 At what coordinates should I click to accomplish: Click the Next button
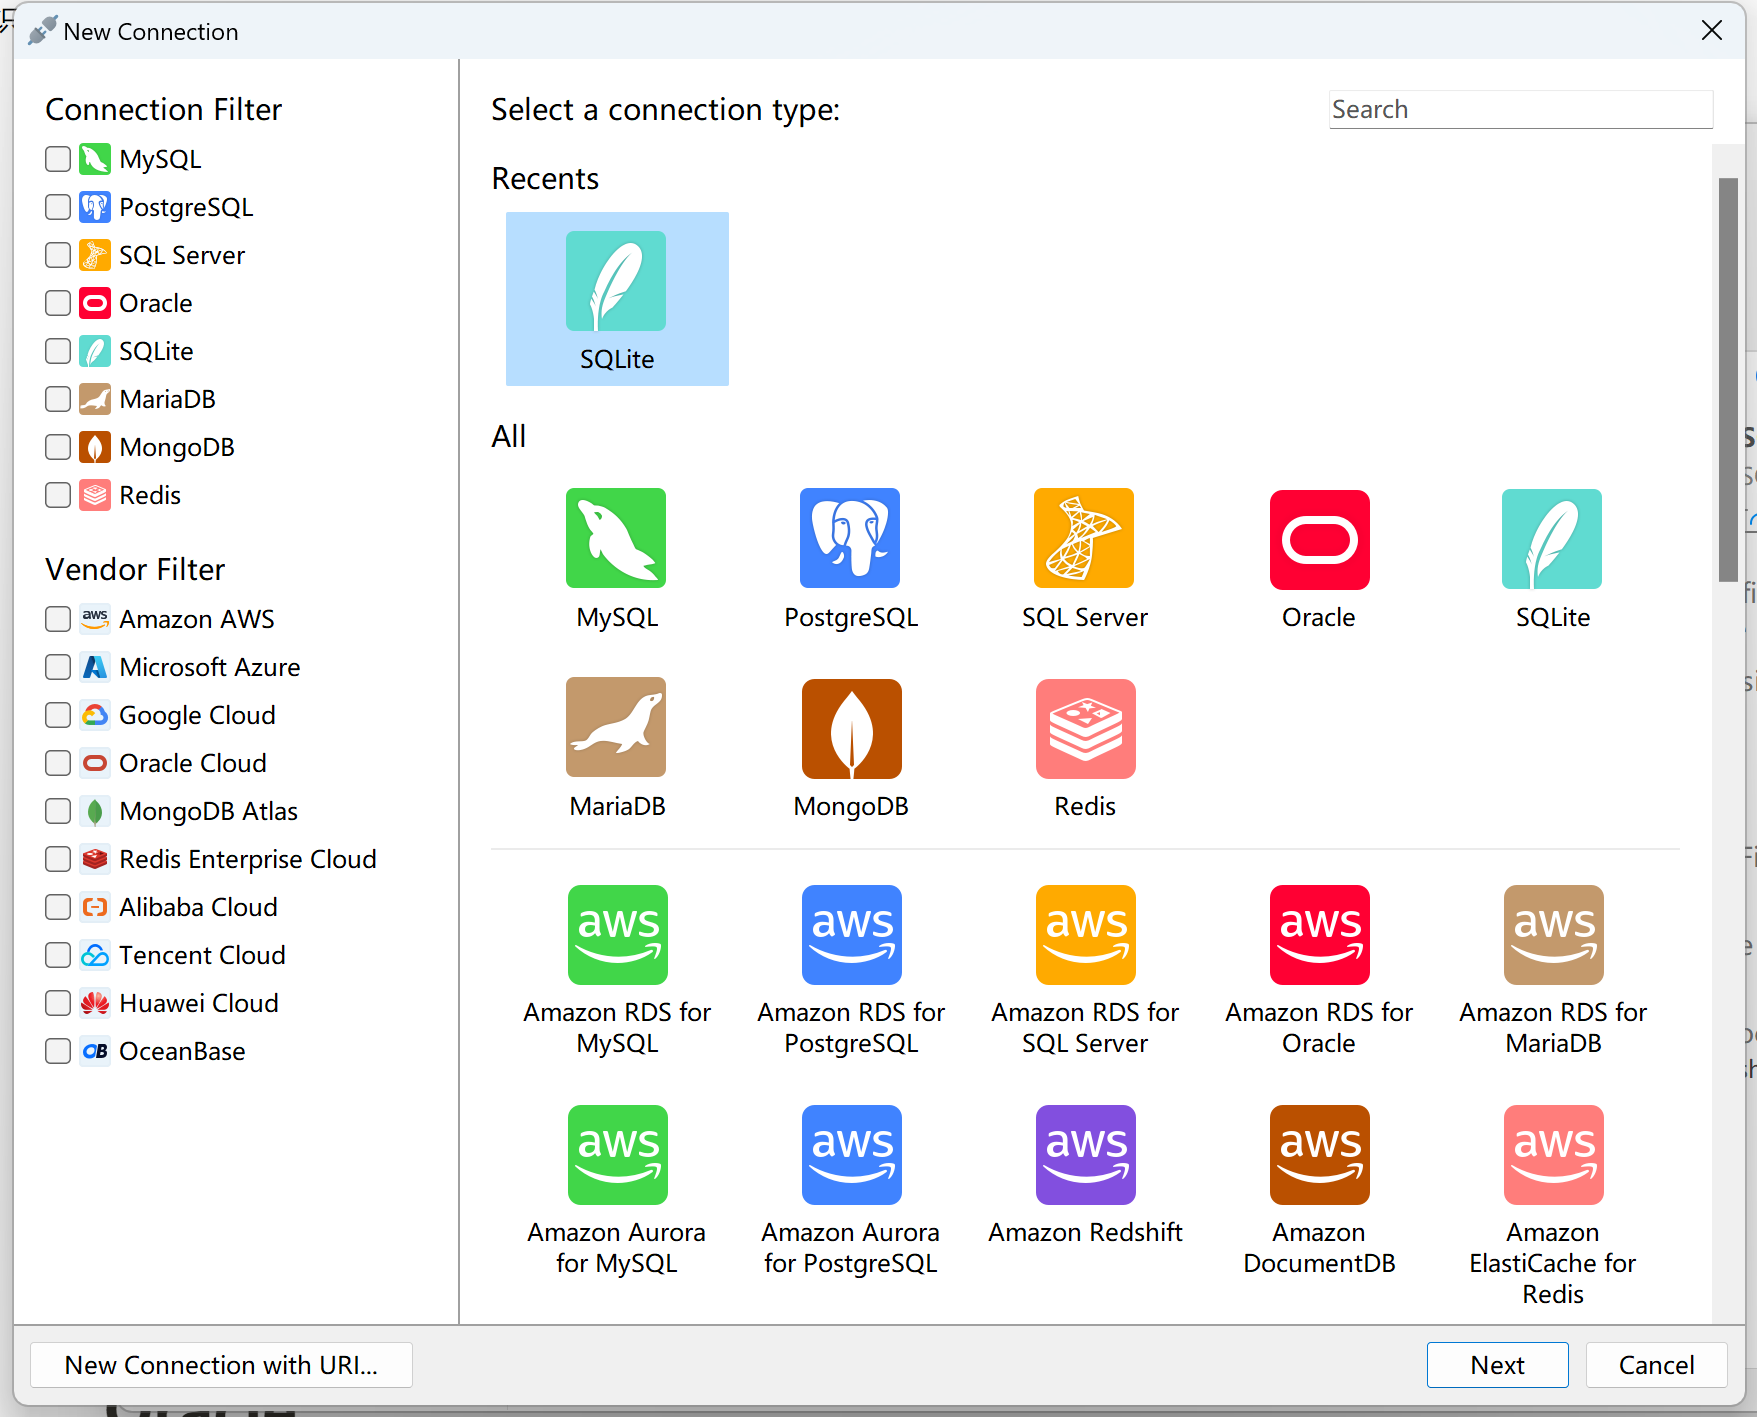[x=1497, y=1365]
